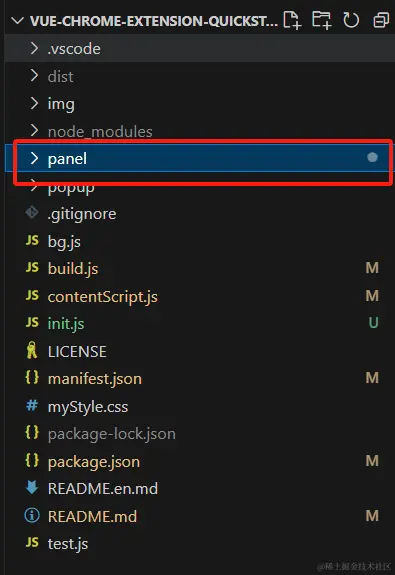Click the New File icon
This screenshot has width=395, height=575.
292,20
